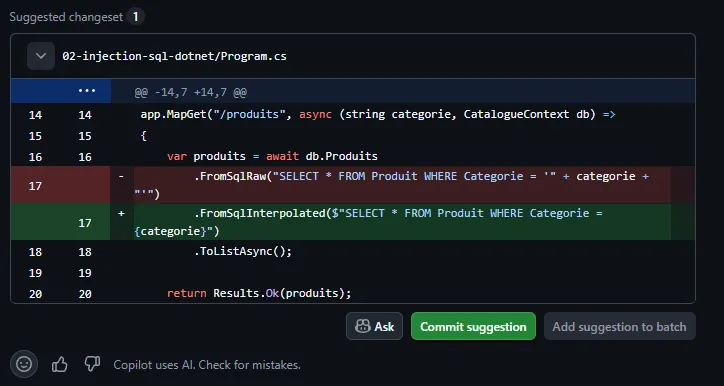
Task: Click Add suggestion to batch button
Action: point(619,326)
